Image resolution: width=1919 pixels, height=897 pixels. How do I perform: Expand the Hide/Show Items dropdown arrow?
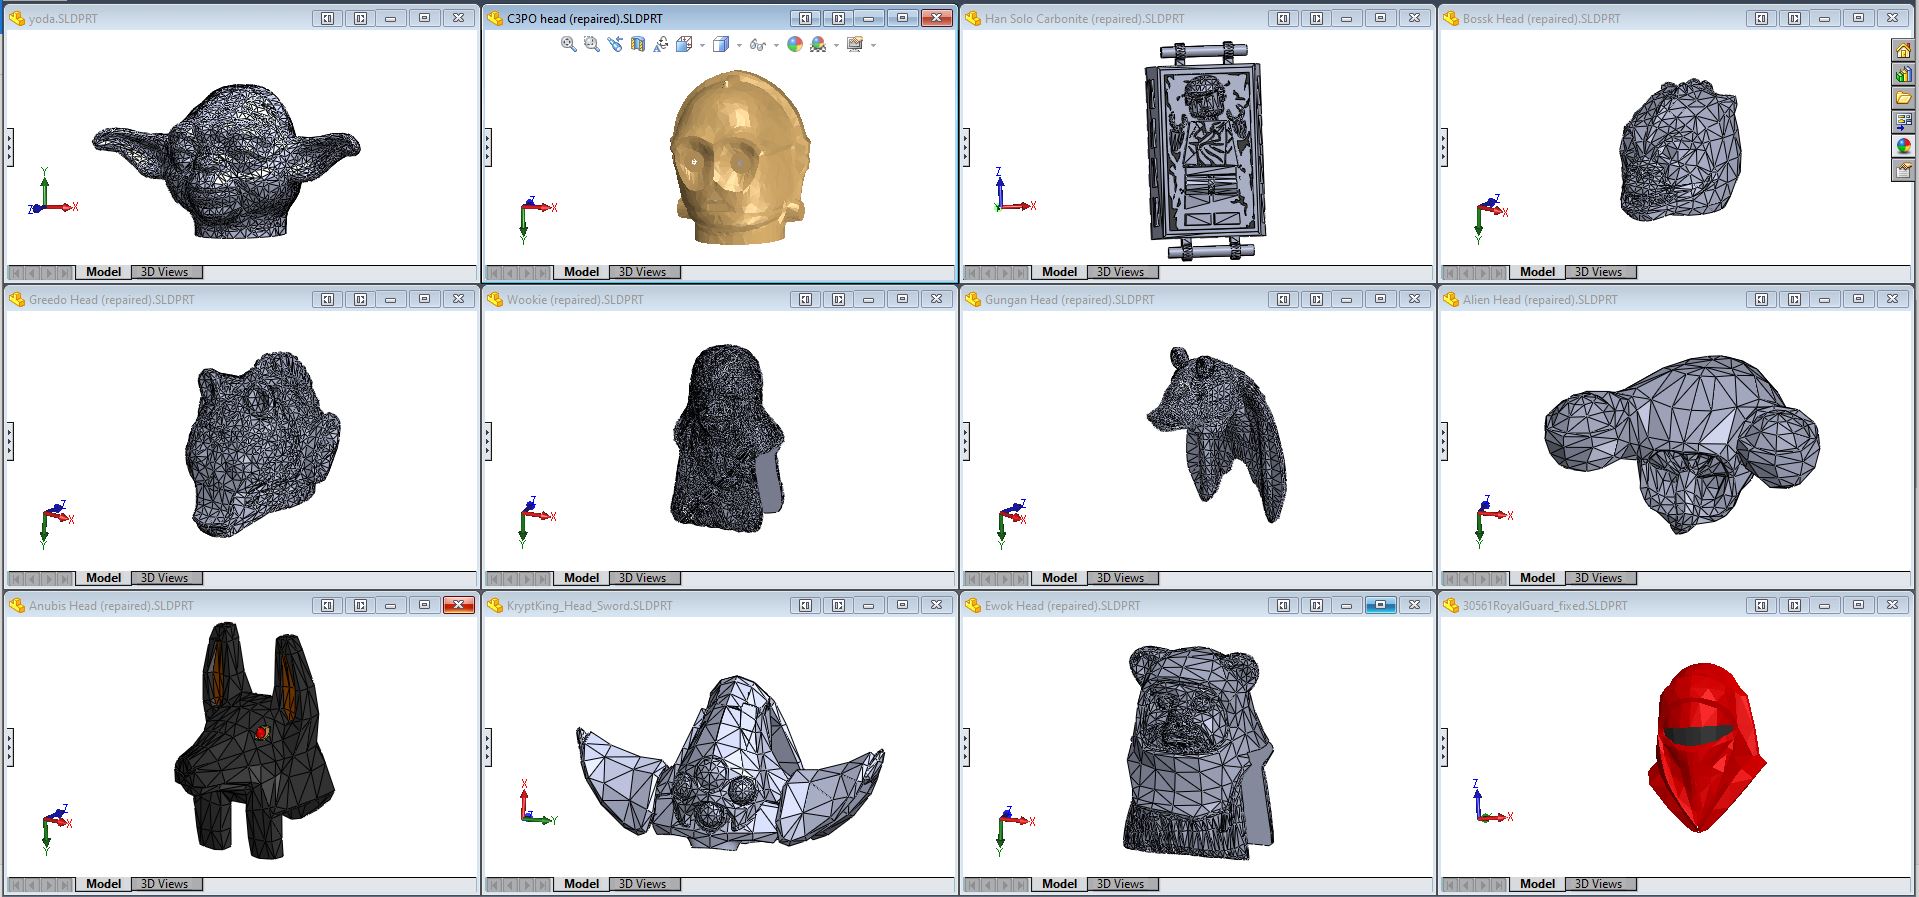pyautogui.click(x=776, y=45)
